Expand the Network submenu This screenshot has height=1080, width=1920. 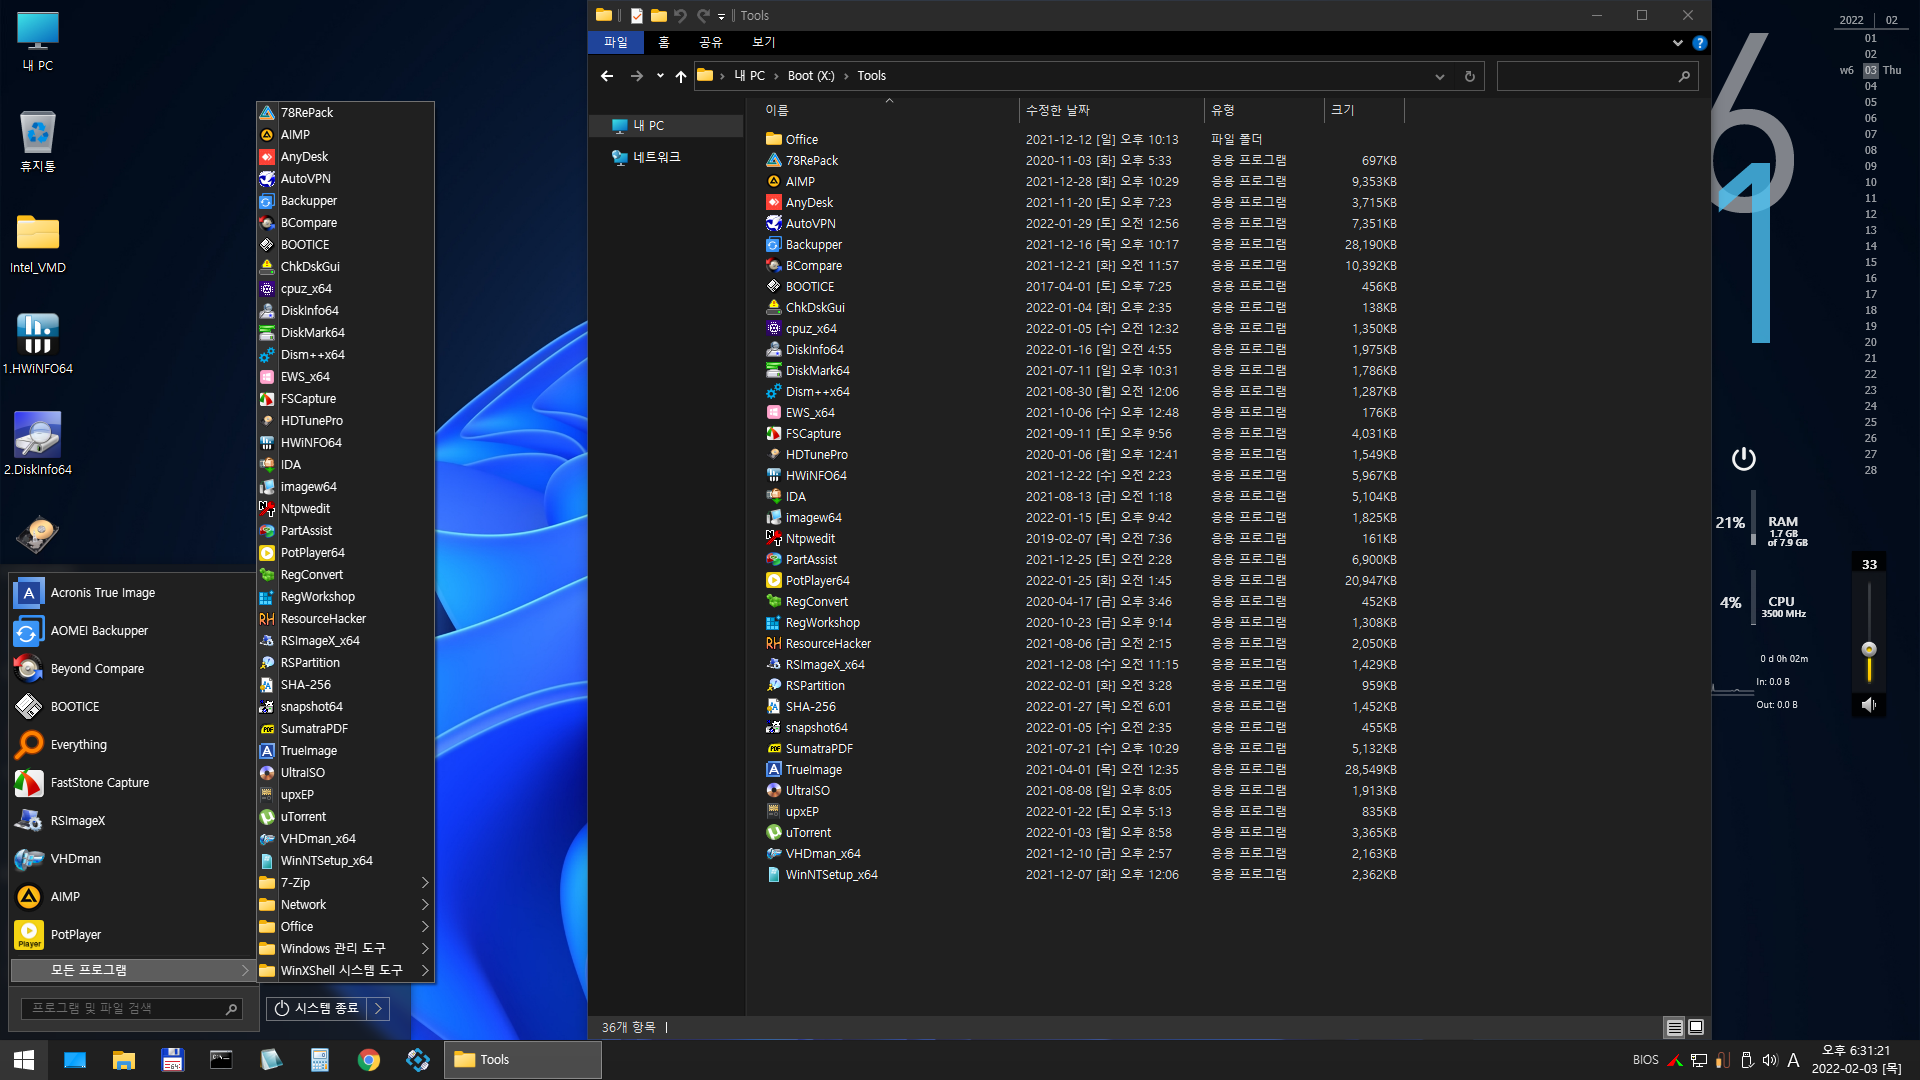345,905
